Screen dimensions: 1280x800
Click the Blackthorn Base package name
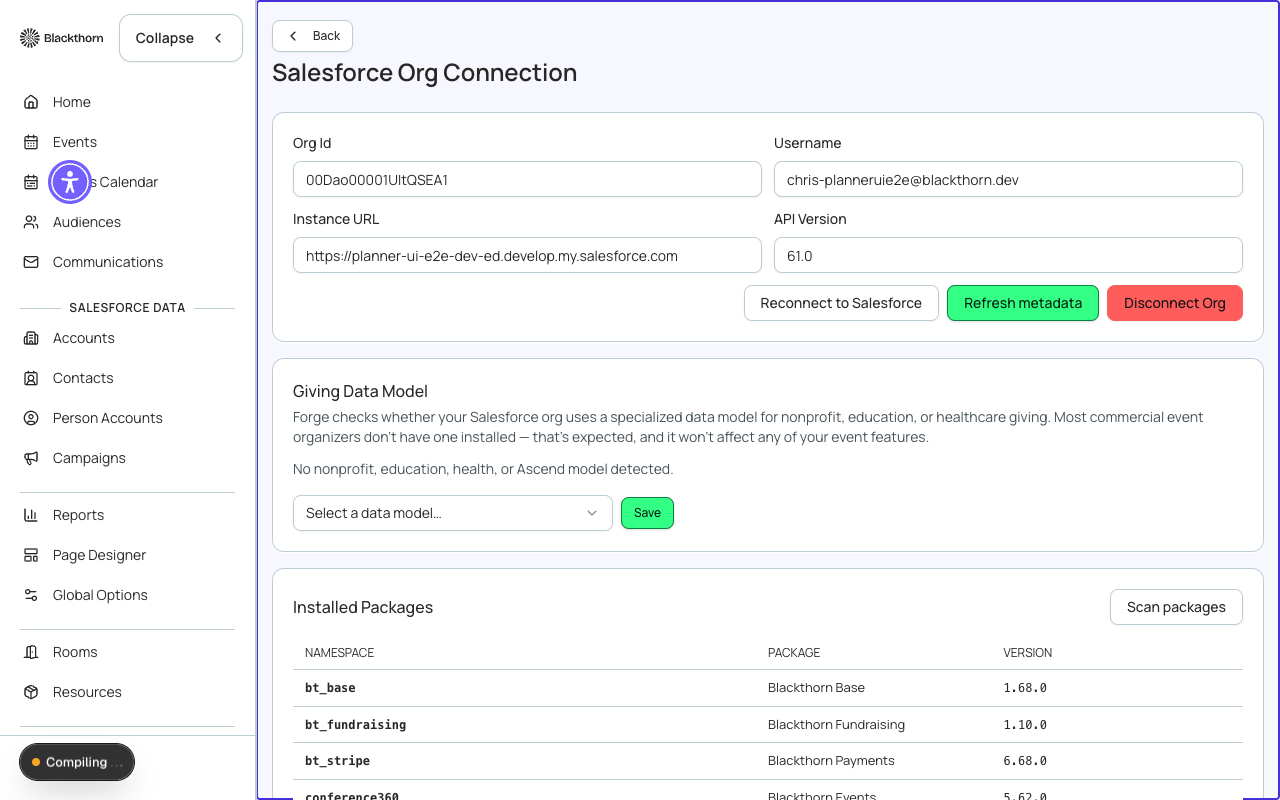(x=816, y=688)
